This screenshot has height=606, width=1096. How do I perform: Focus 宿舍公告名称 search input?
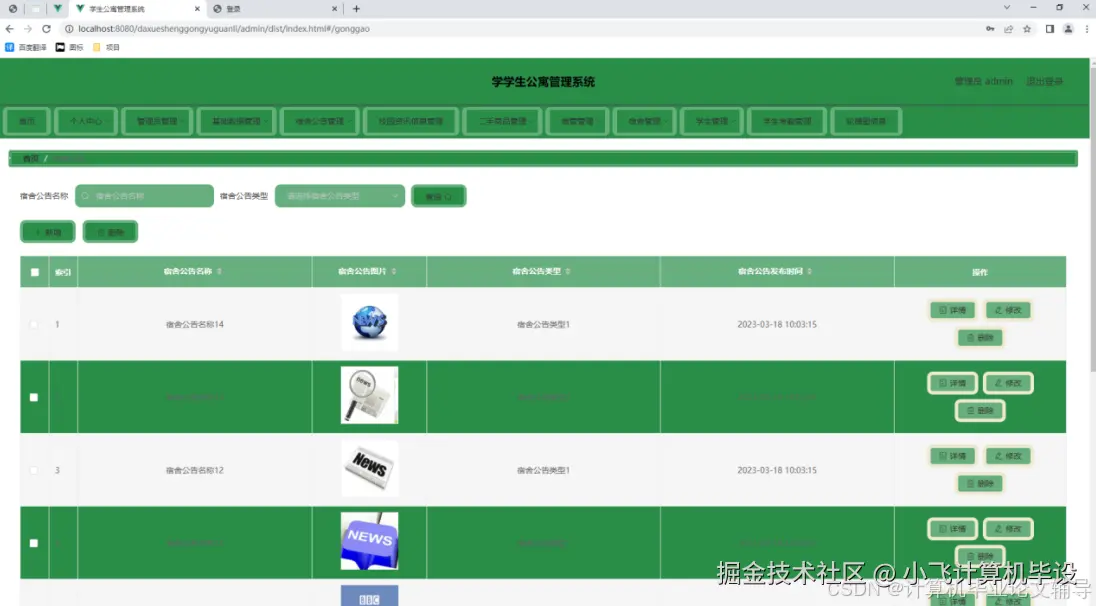pyautogui.click(x=145, y=196)
